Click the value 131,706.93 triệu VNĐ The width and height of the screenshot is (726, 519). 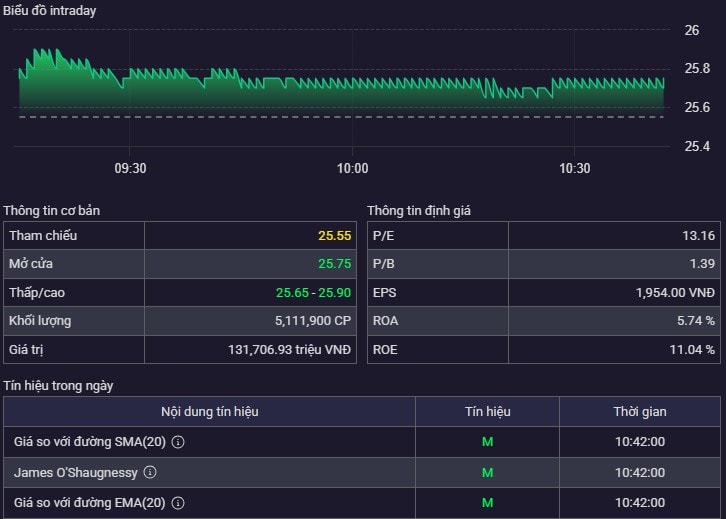[289, 350]
